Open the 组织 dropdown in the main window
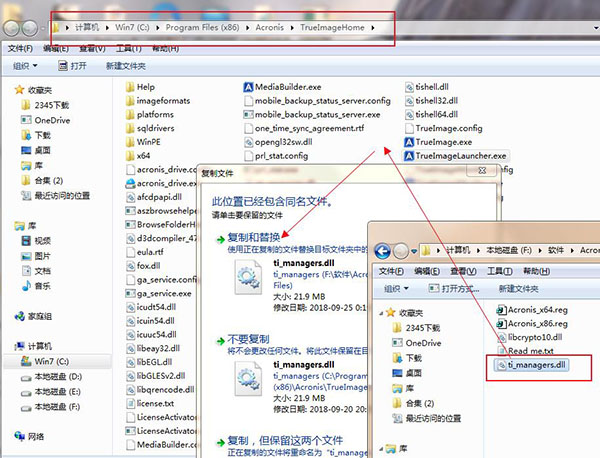600x458 pixels. pos(25,66)
